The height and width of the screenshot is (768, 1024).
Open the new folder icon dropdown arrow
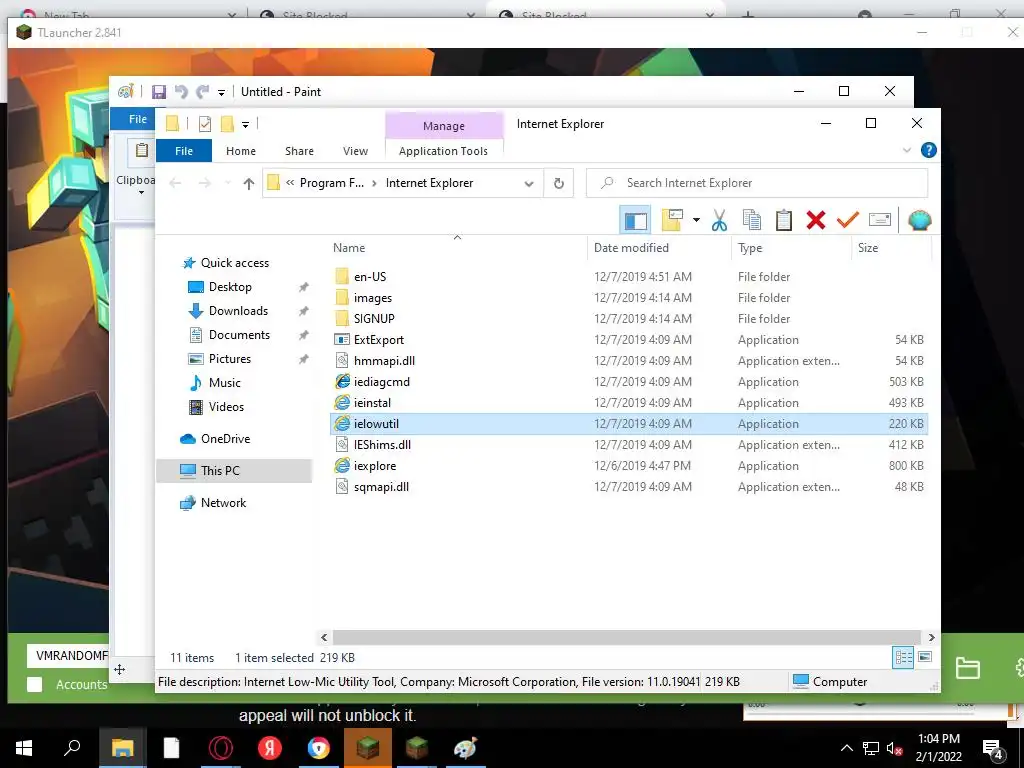[x=696, y=220]
